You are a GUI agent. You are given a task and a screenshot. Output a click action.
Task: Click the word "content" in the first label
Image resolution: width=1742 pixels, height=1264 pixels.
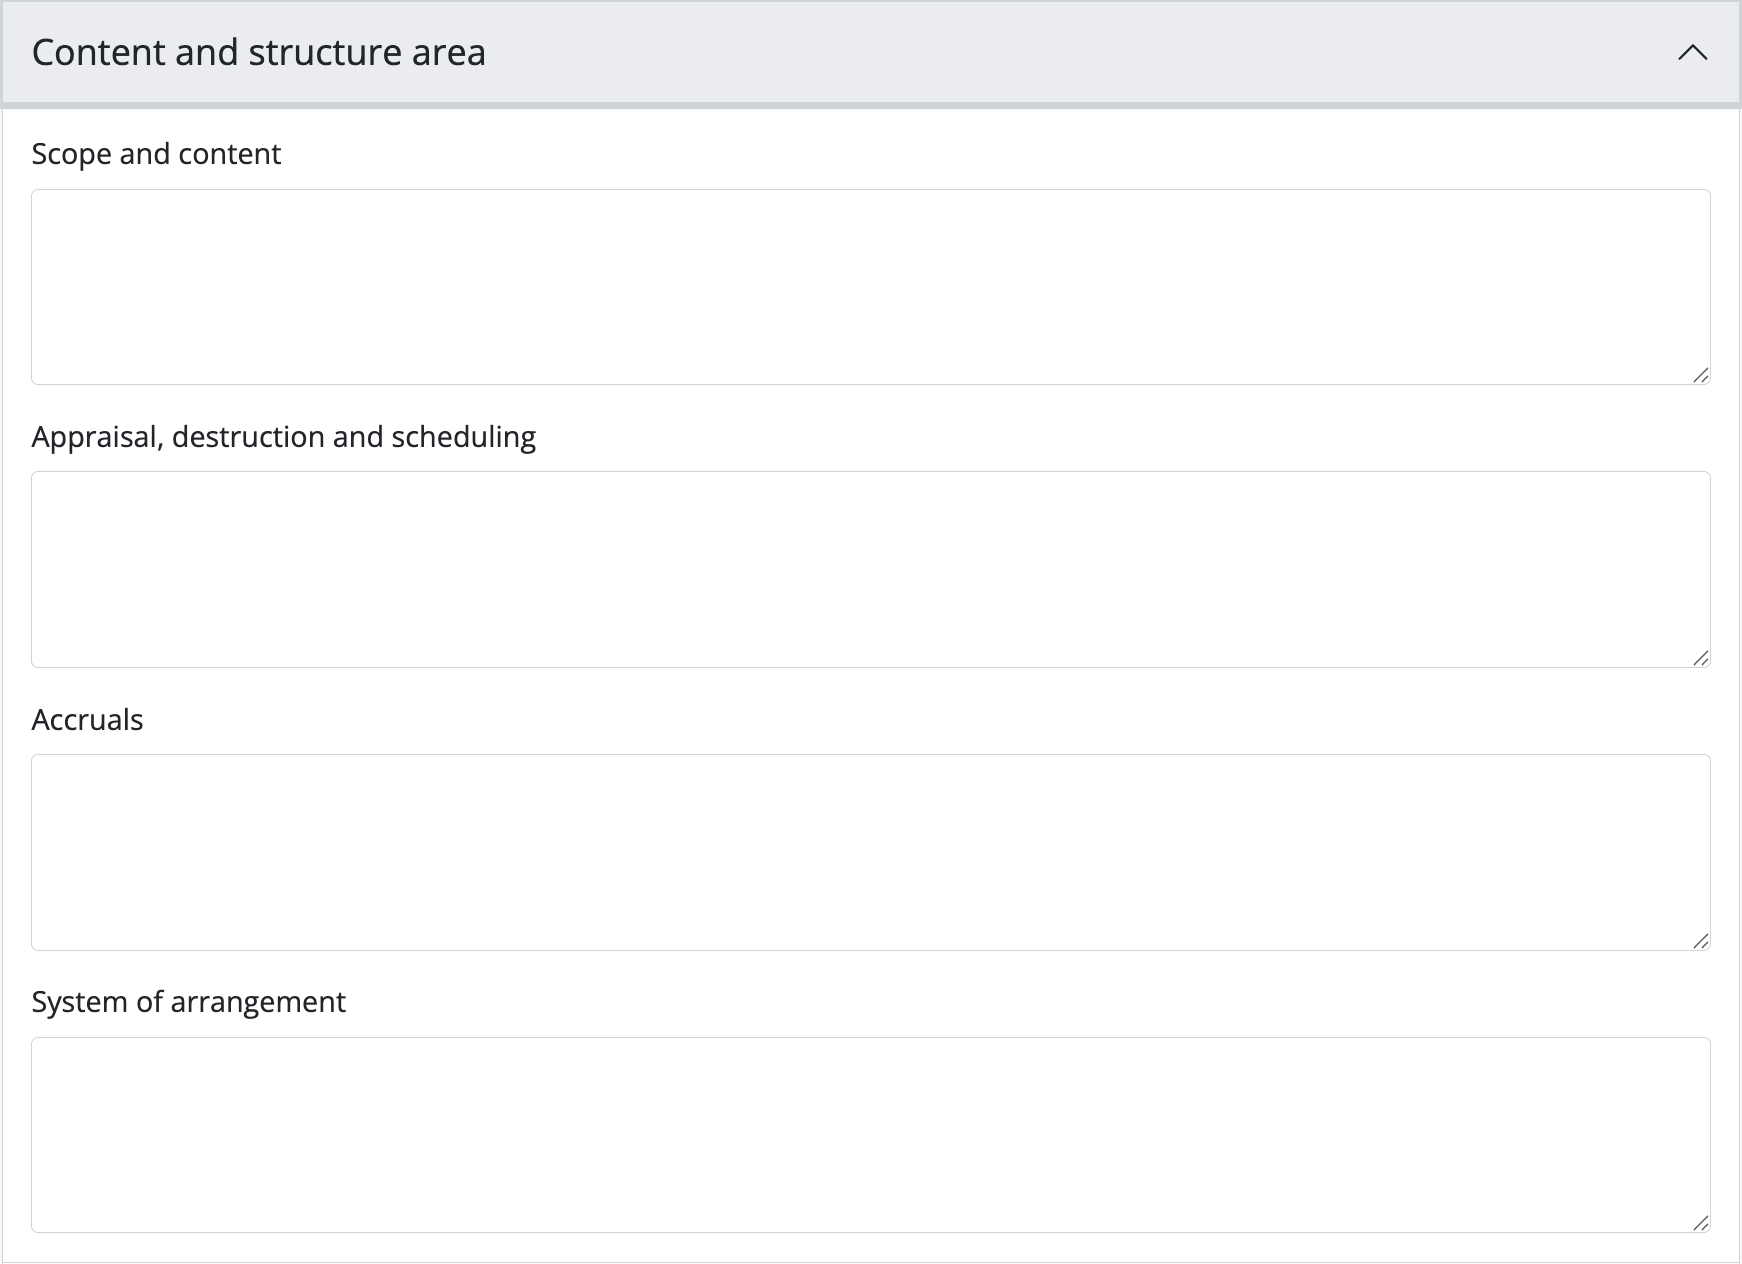(229, 154)
